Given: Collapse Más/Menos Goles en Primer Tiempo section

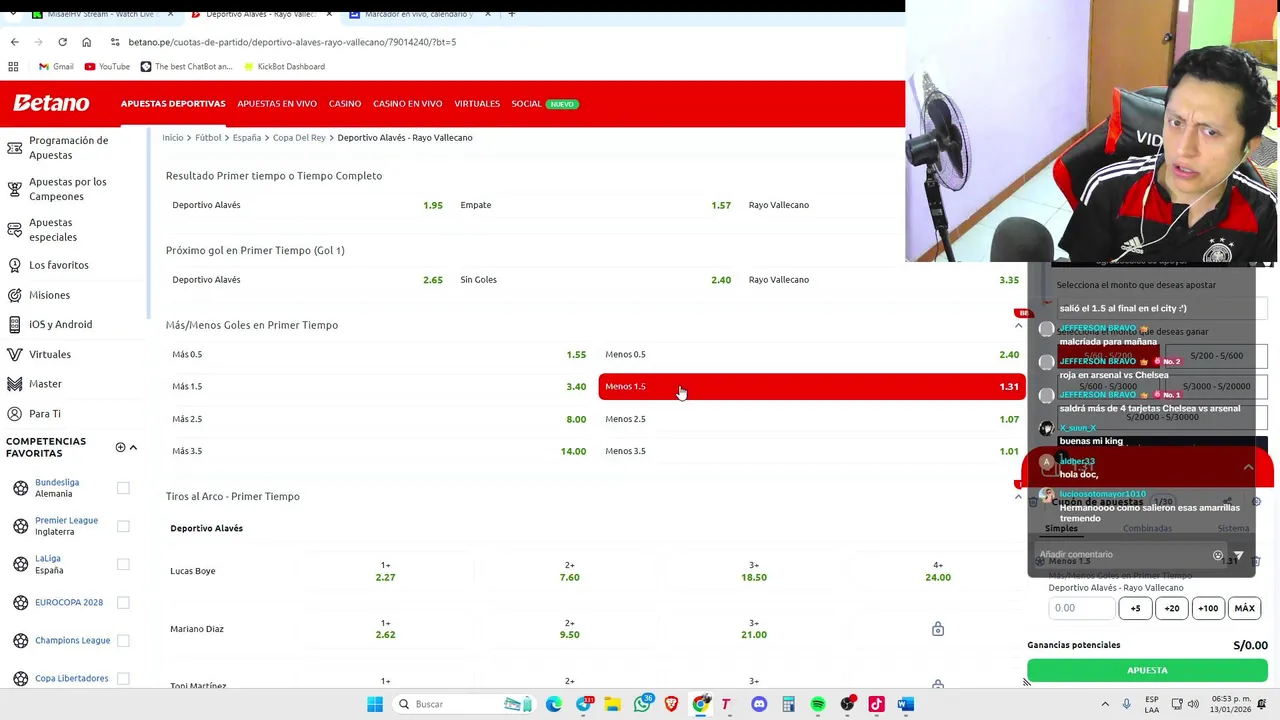Looking at the screenshot, I should (x=1018, y=325).
